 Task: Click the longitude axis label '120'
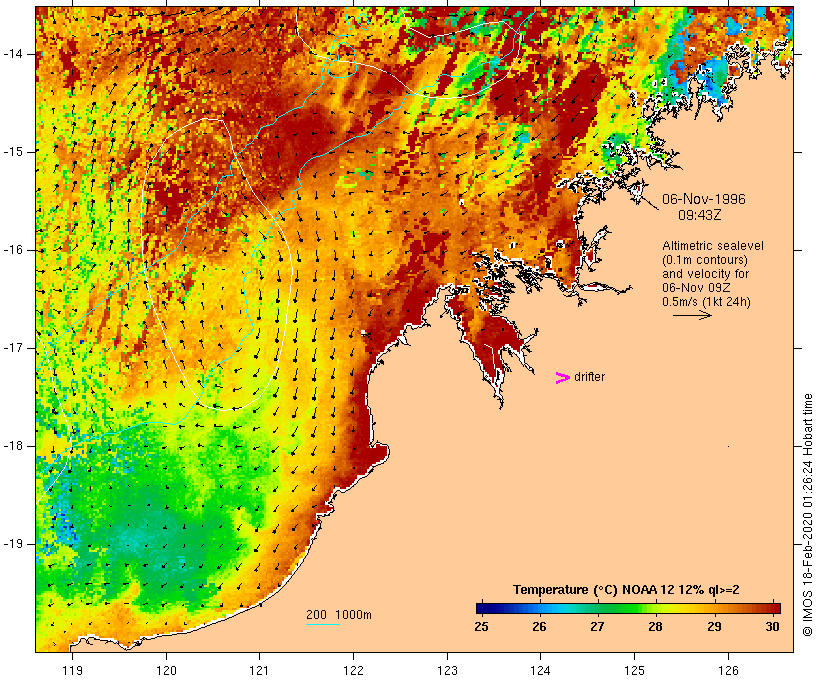pyautogui.click(x=166, y=671)
